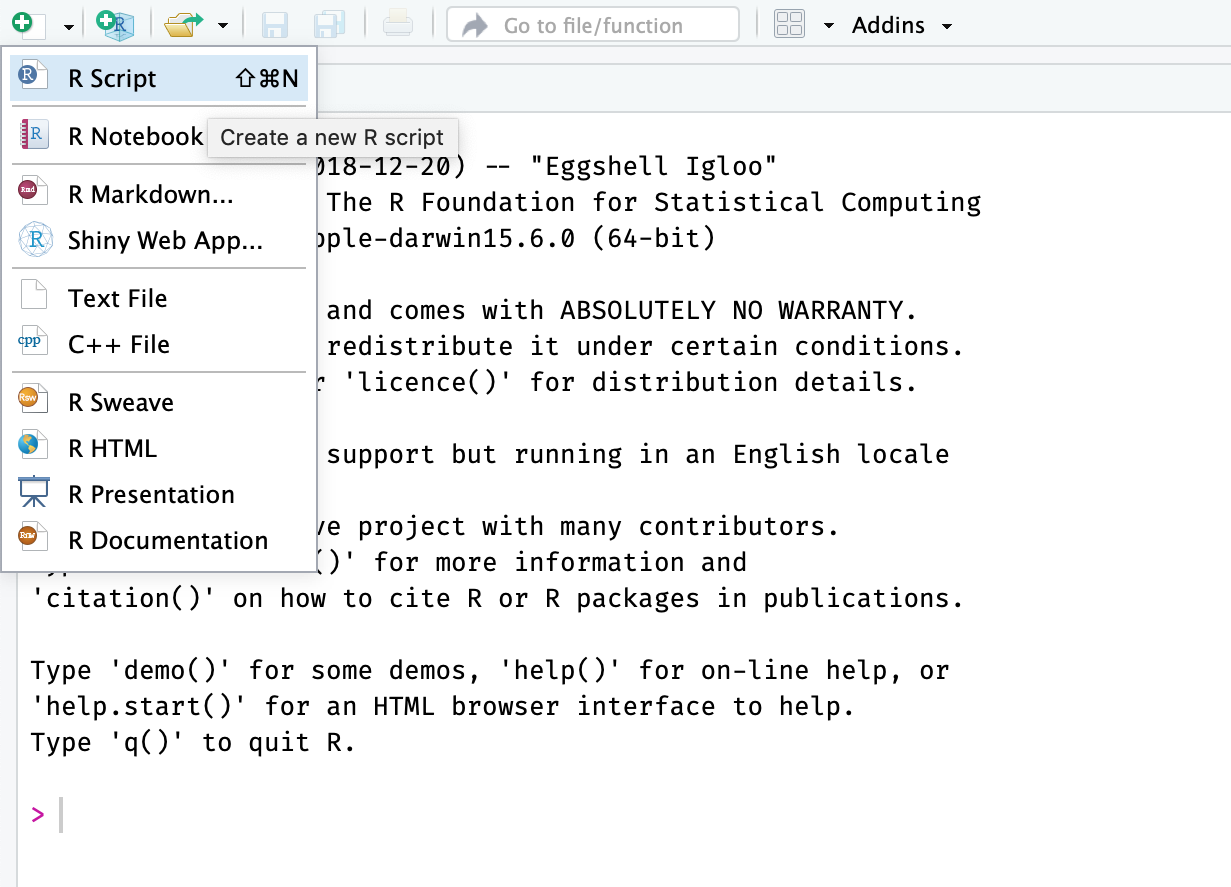Choose Shiny Web App... menu item
Viewport: 1231px width, 887px height.
tap(160, 240)
